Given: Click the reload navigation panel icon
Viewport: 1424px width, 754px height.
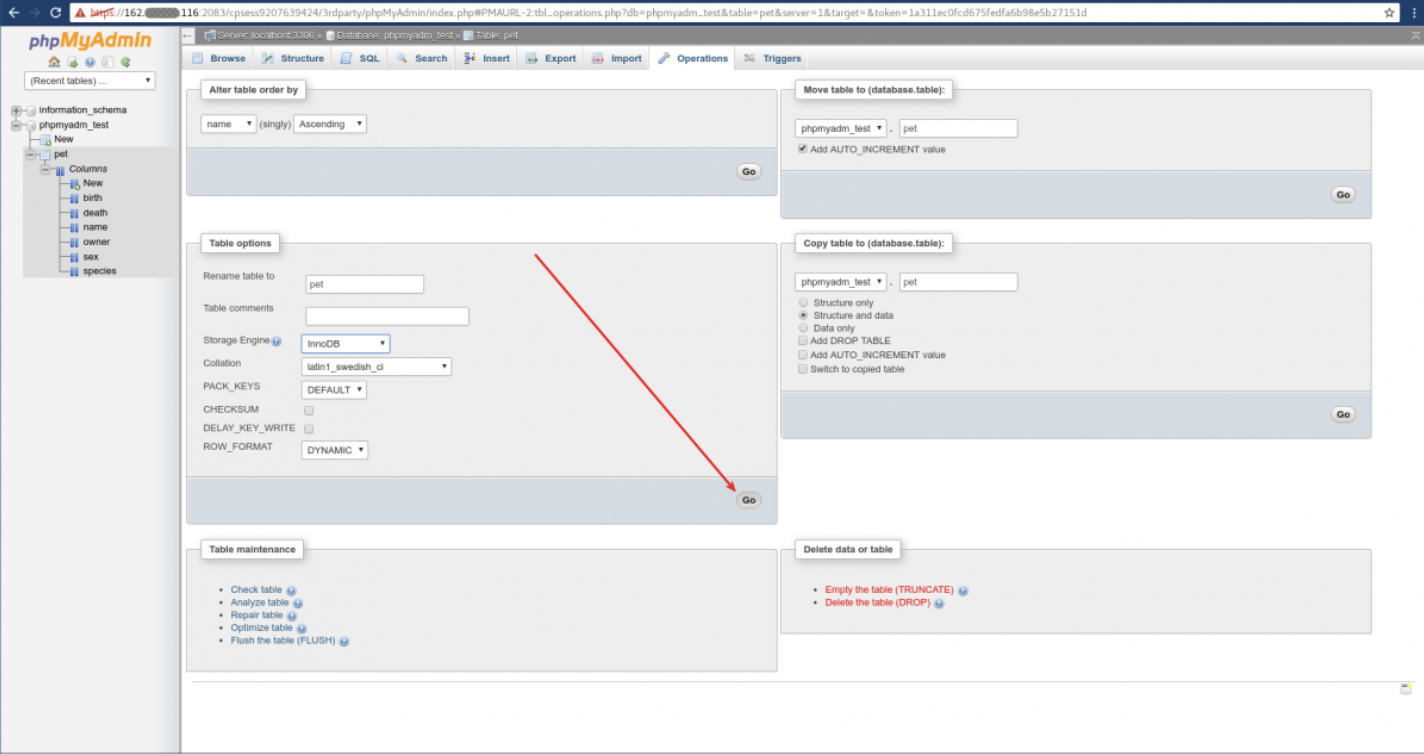Looking at the screenshot, I should [x=126, y=62].
